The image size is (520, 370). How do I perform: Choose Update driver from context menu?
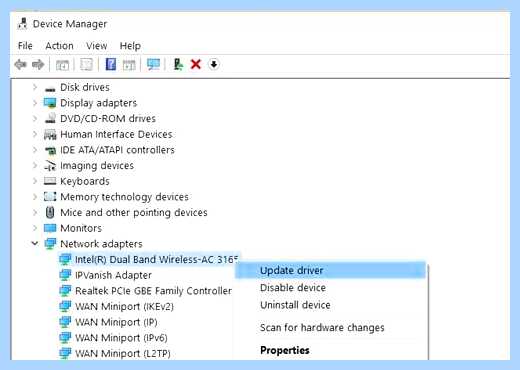[x=330, y=270]
